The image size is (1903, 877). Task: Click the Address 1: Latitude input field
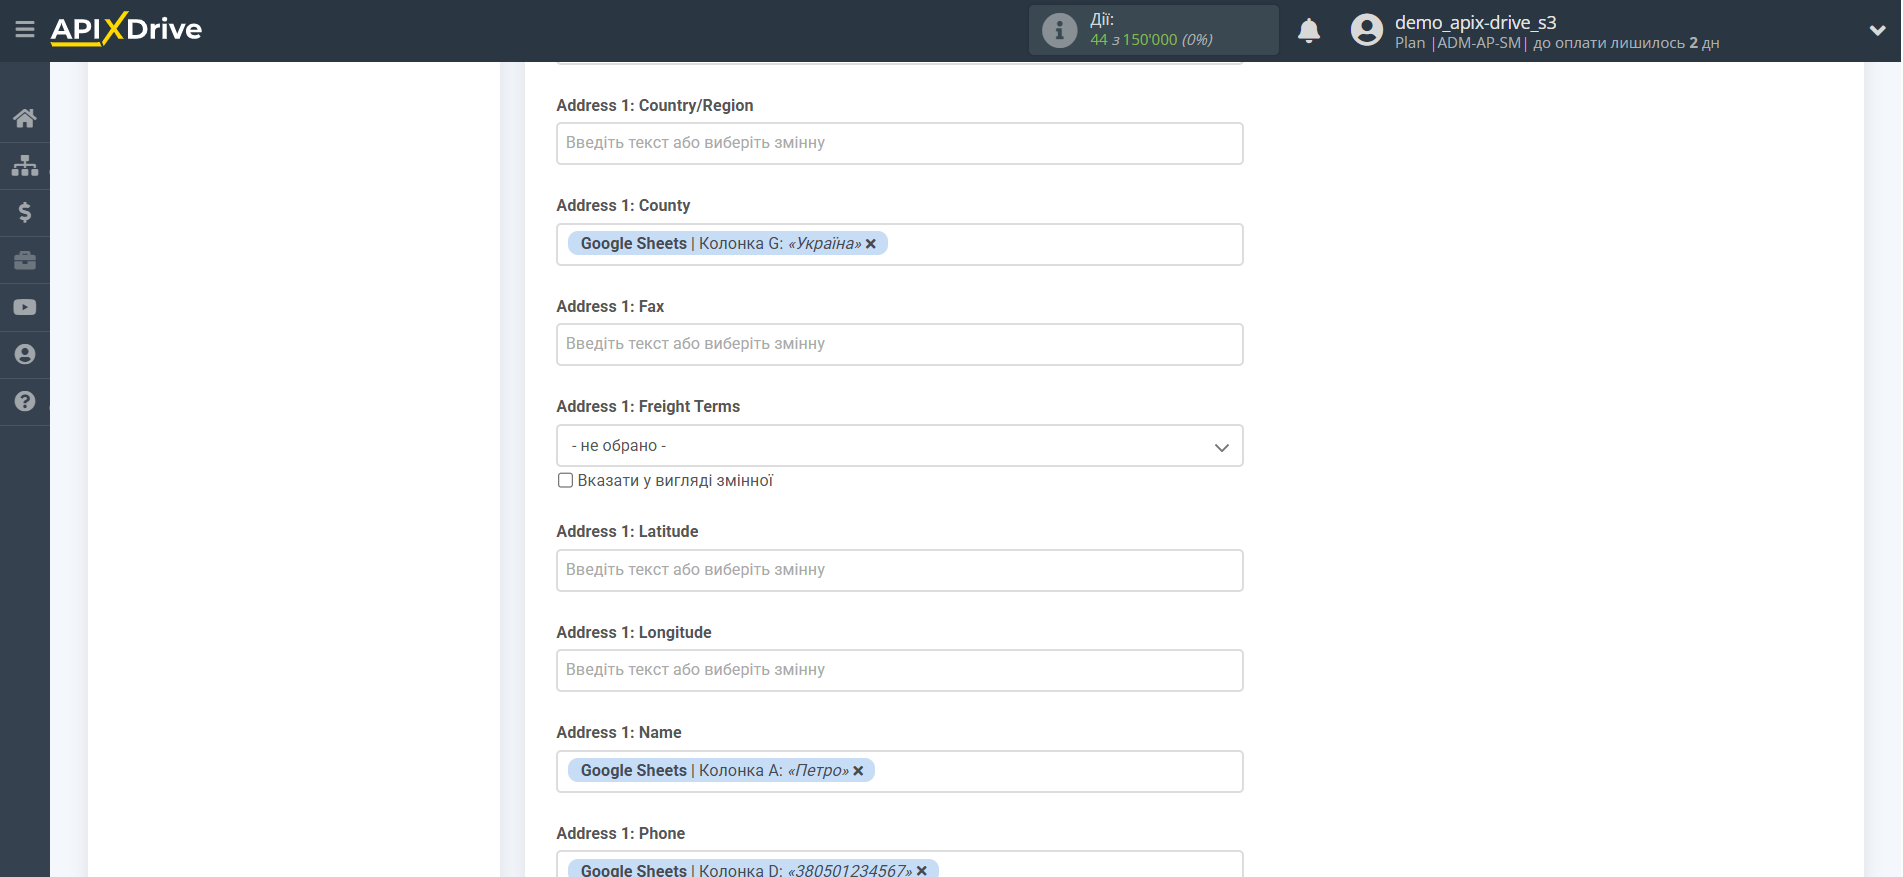[x=900, y=570]
